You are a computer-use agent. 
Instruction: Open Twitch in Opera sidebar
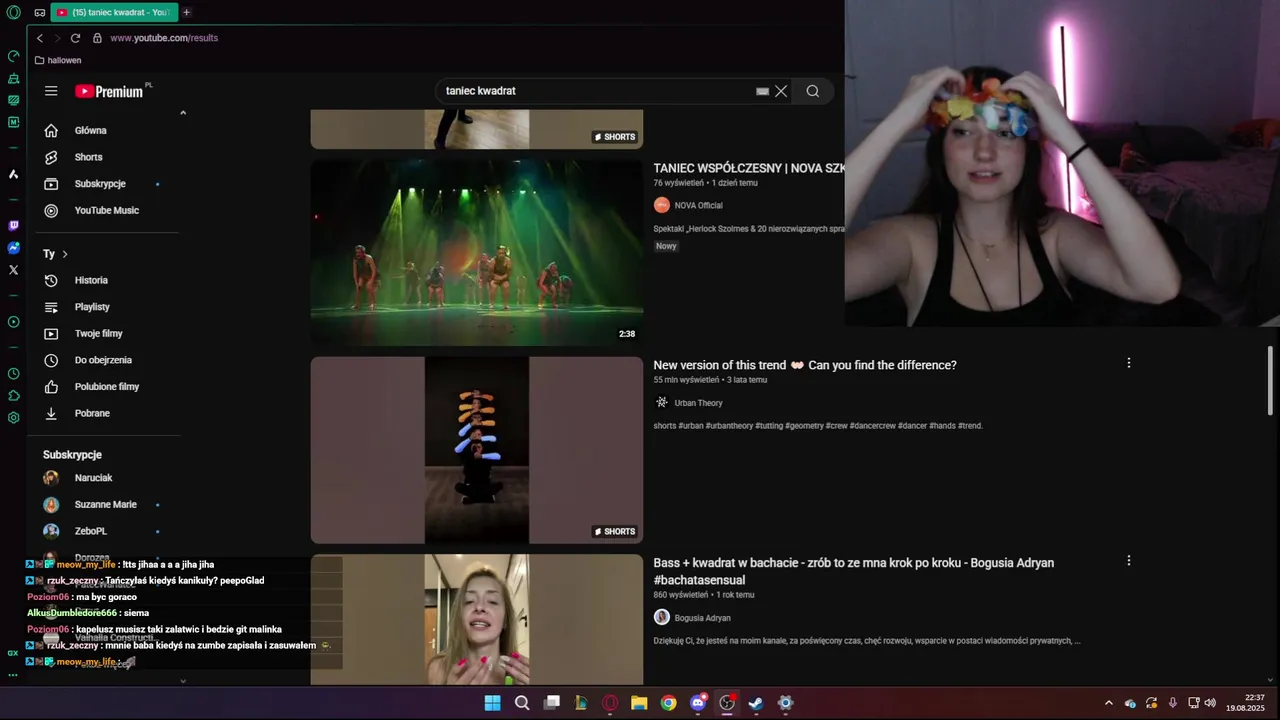13,226
